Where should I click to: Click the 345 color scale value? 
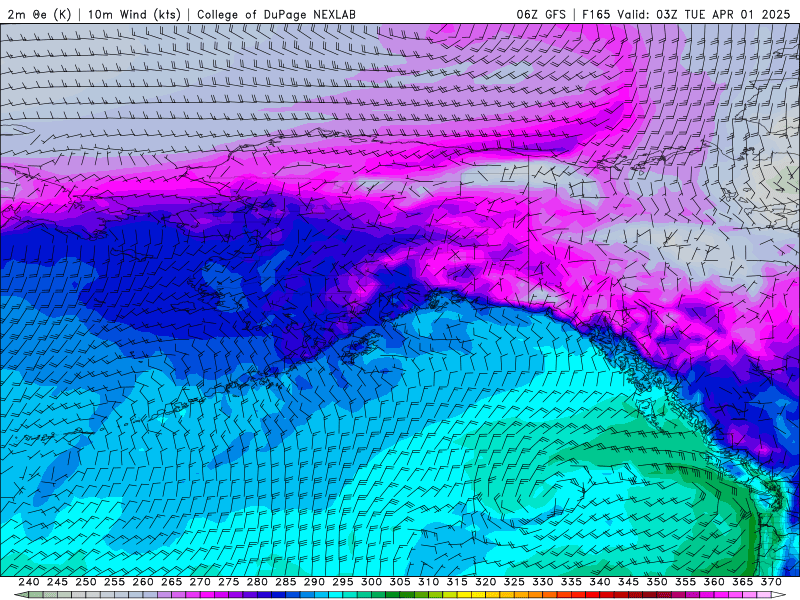(629, 582)
